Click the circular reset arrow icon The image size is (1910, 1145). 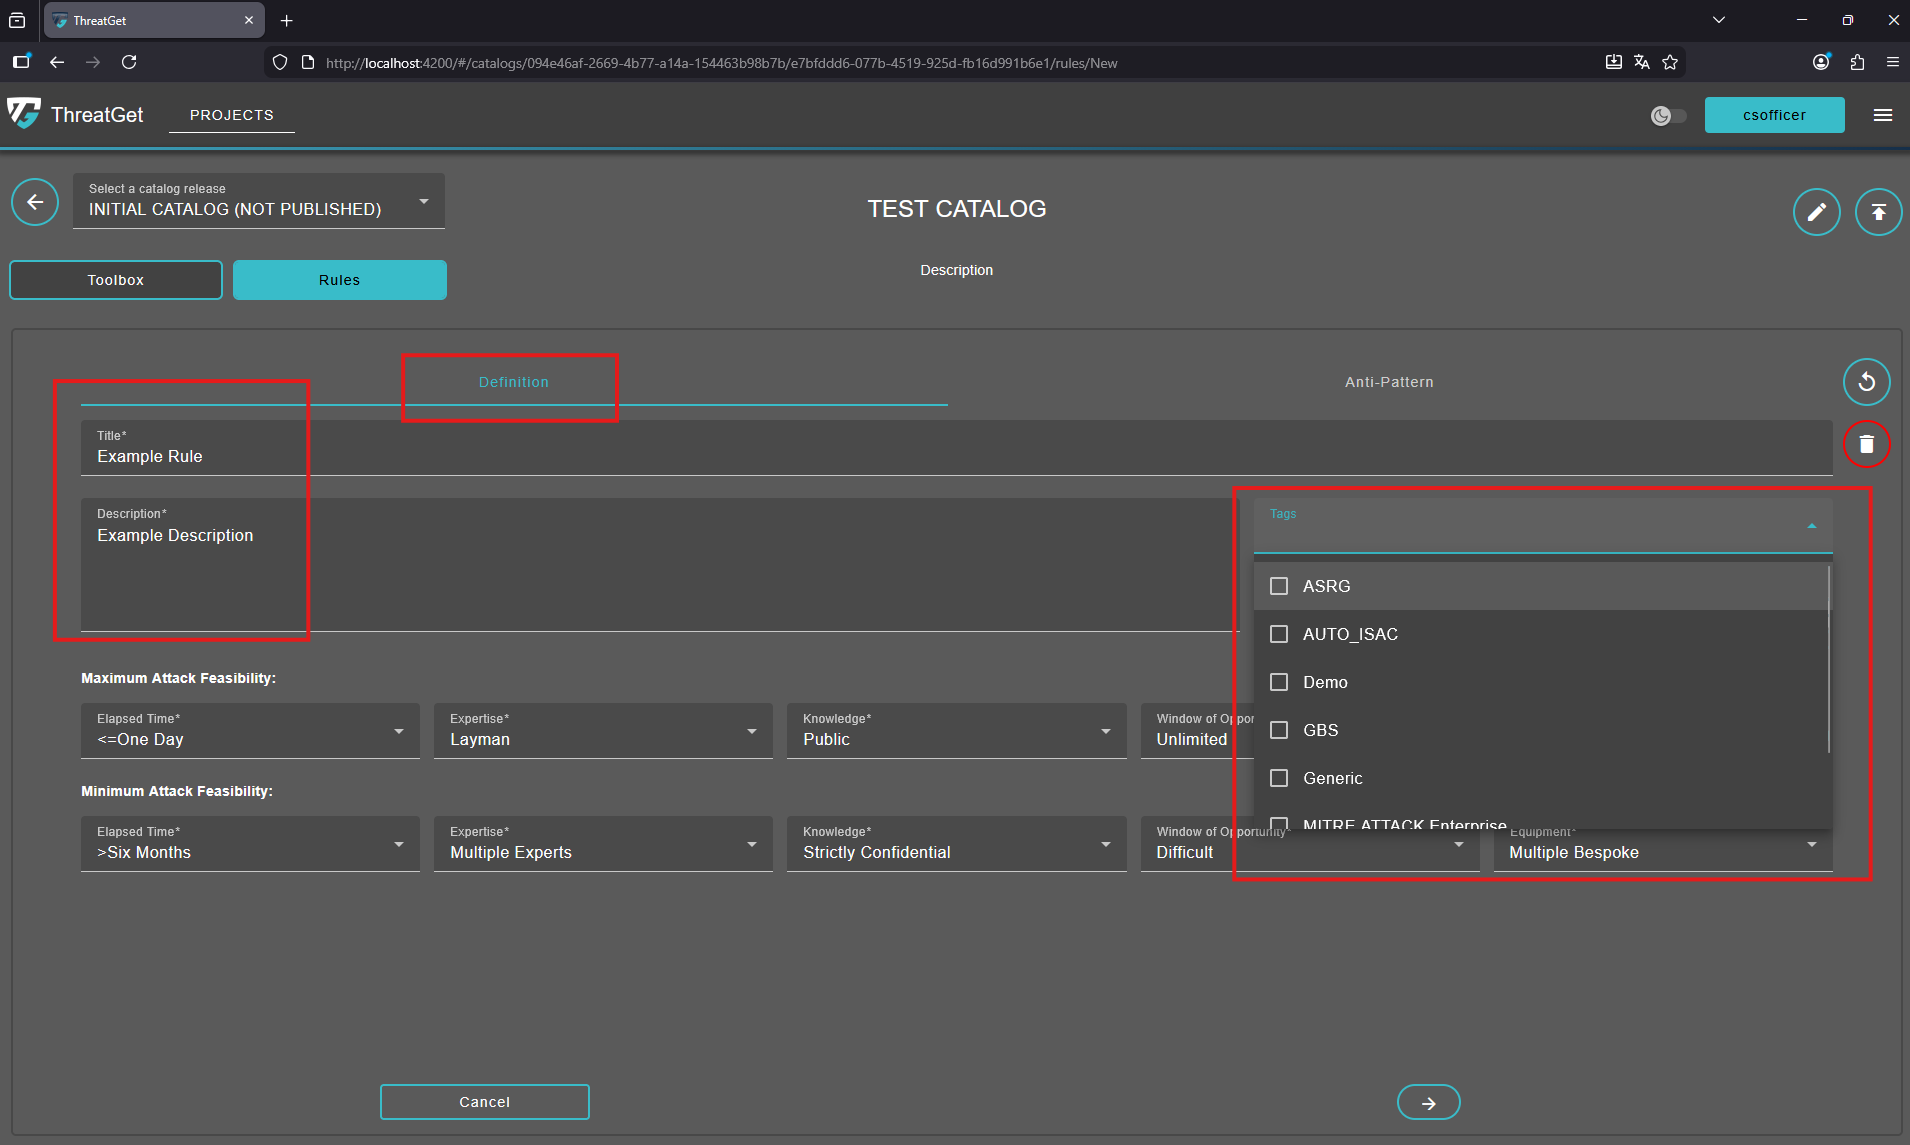1866,382
